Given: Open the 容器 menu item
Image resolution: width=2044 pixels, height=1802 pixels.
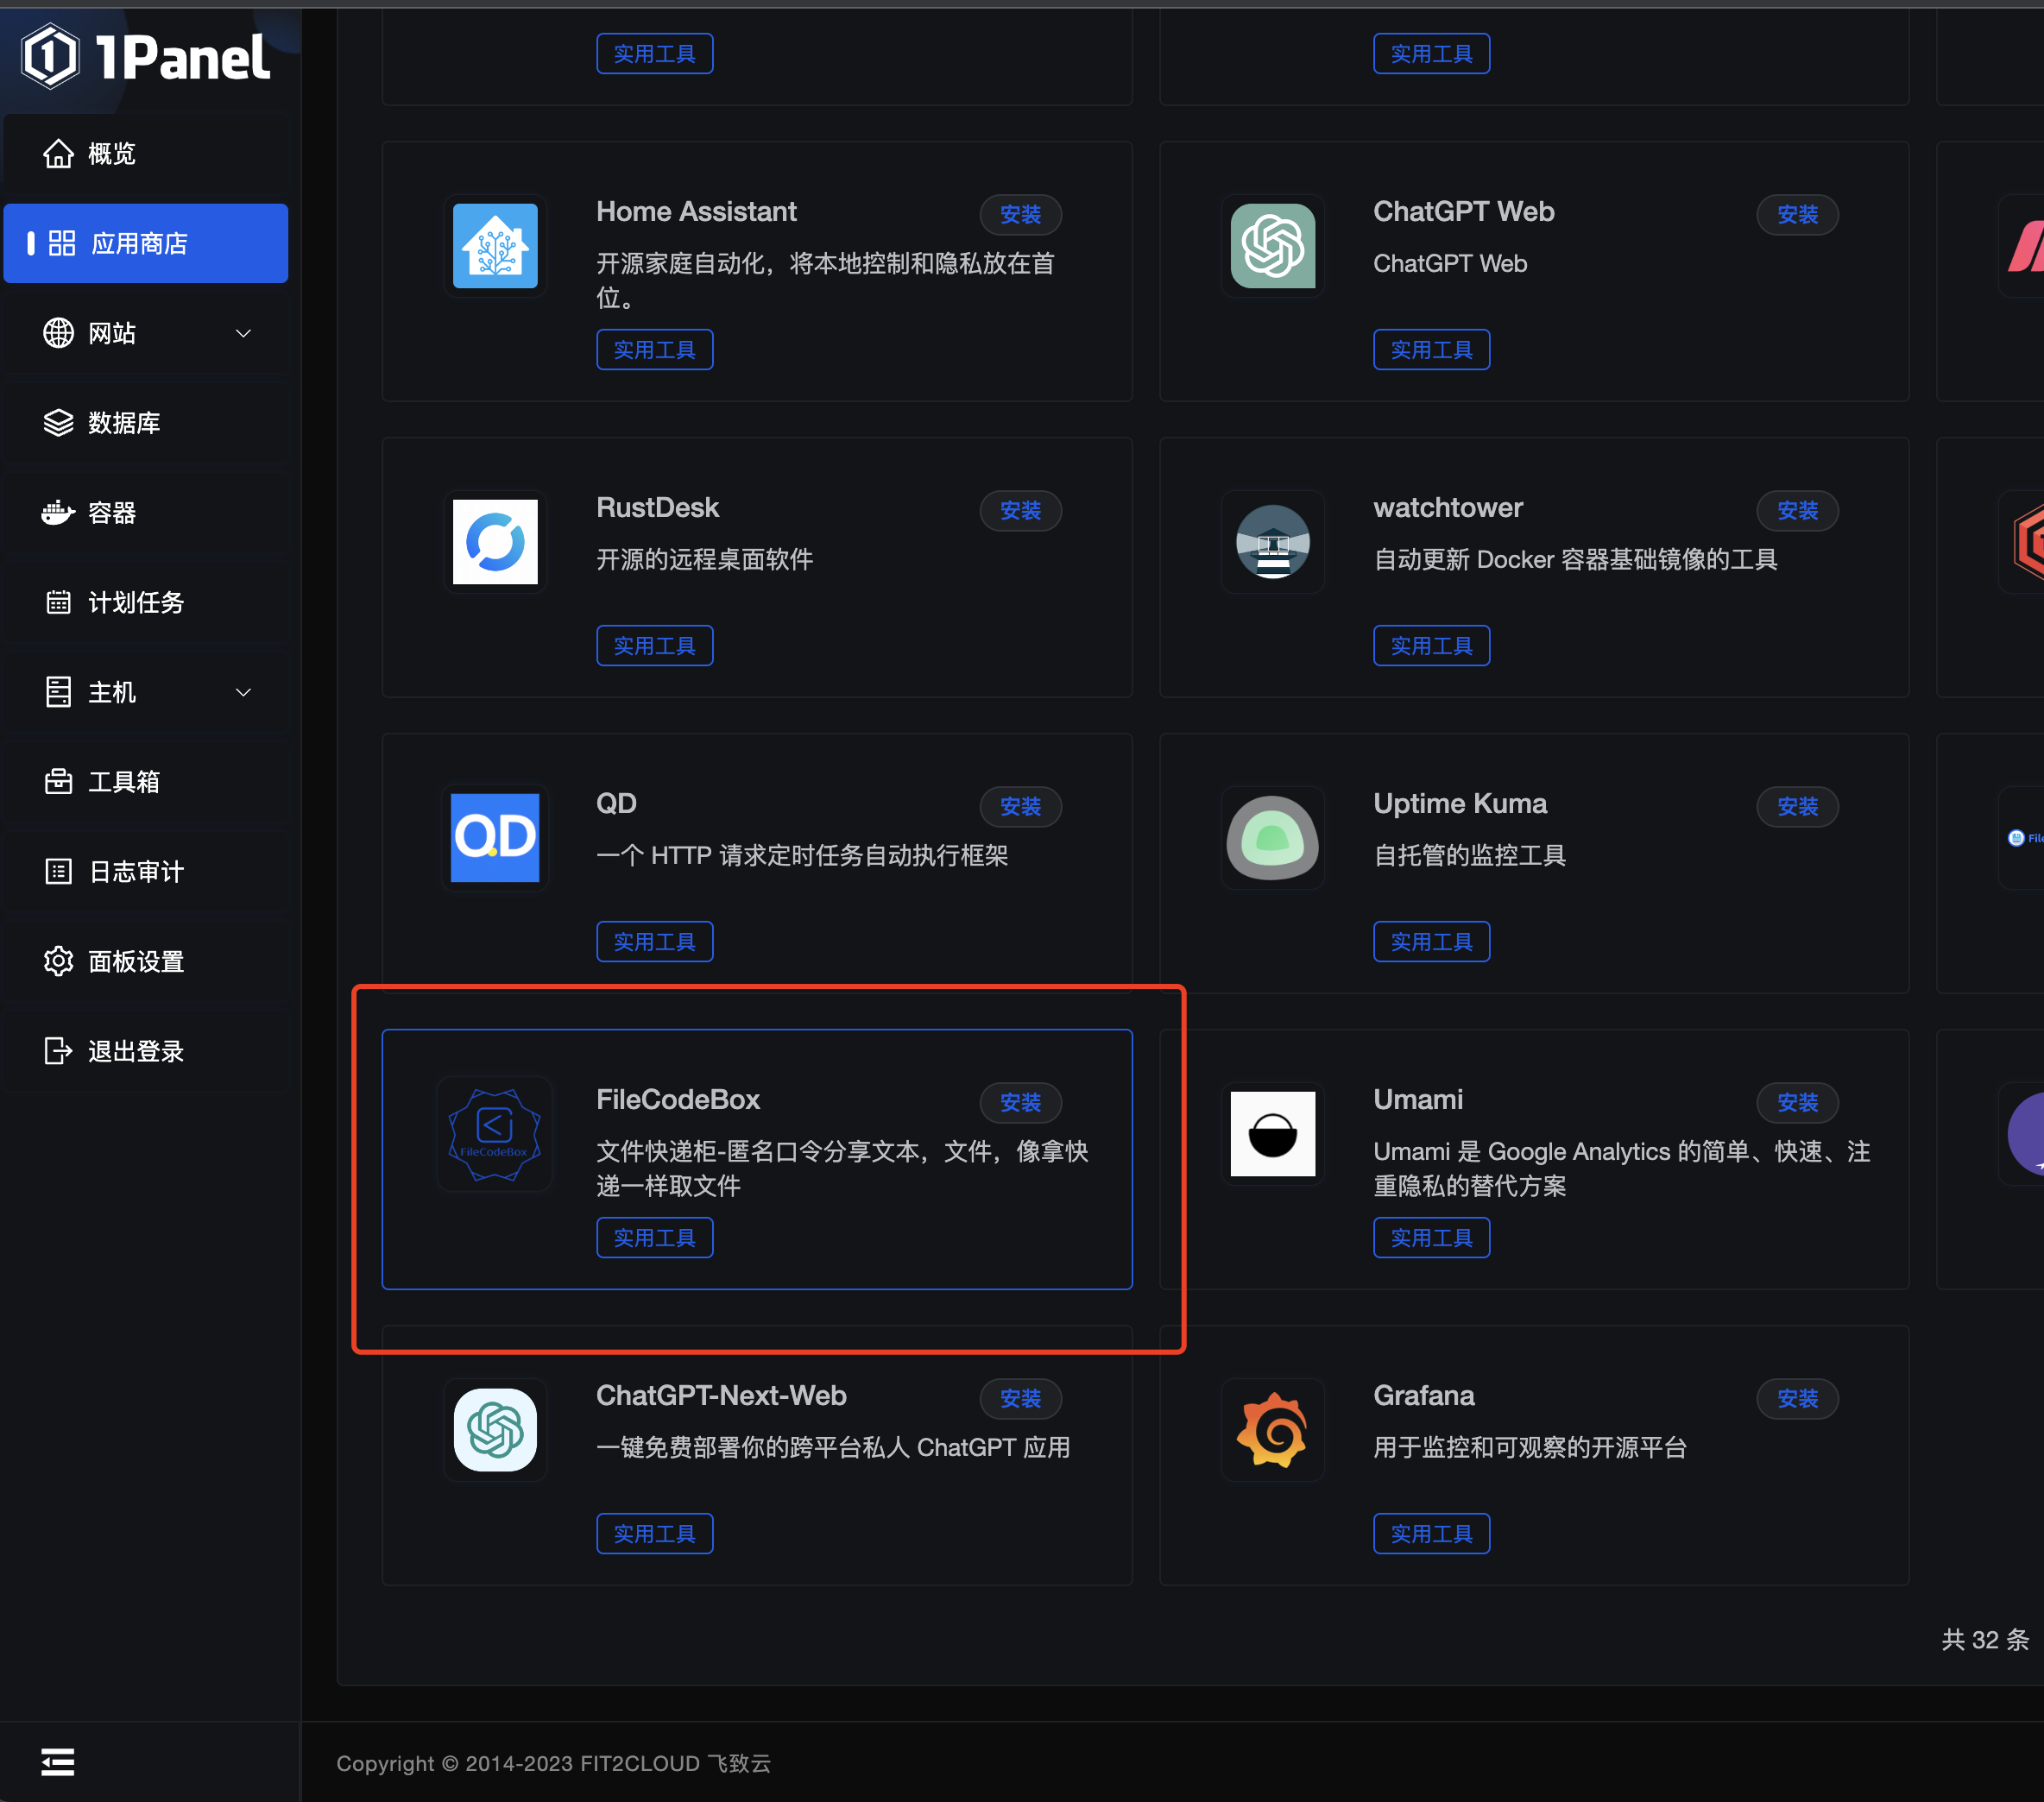Looking at the screenshot, I should pyautogui.click(x=112, y=513).
